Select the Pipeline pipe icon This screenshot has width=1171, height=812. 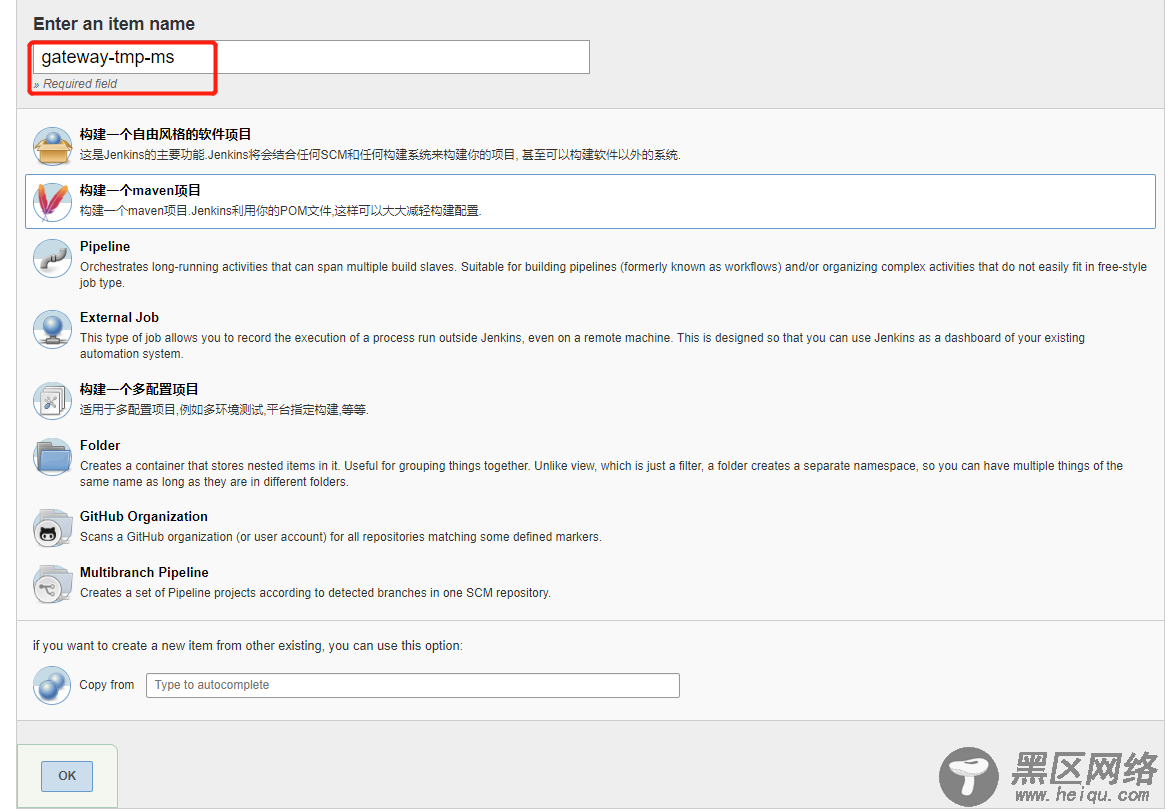52,258
